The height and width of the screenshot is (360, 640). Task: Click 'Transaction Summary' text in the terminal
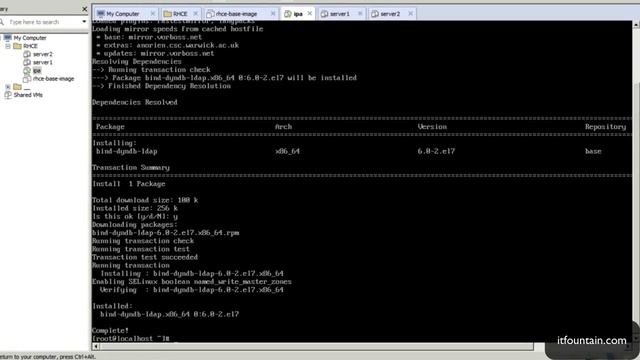tap(131, 167)
